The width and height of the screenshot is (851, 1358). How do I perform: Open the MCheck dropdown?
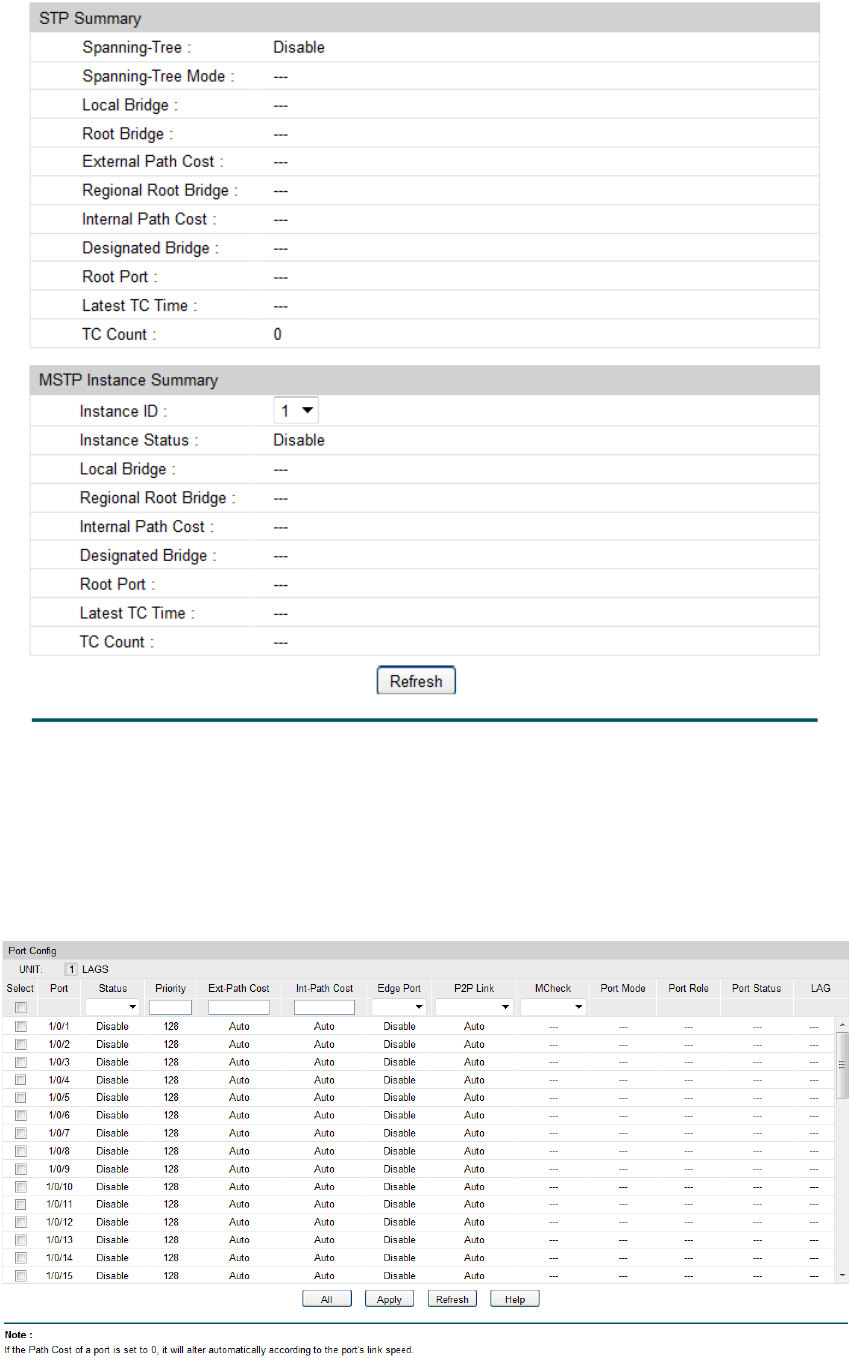click(552, 1007)
